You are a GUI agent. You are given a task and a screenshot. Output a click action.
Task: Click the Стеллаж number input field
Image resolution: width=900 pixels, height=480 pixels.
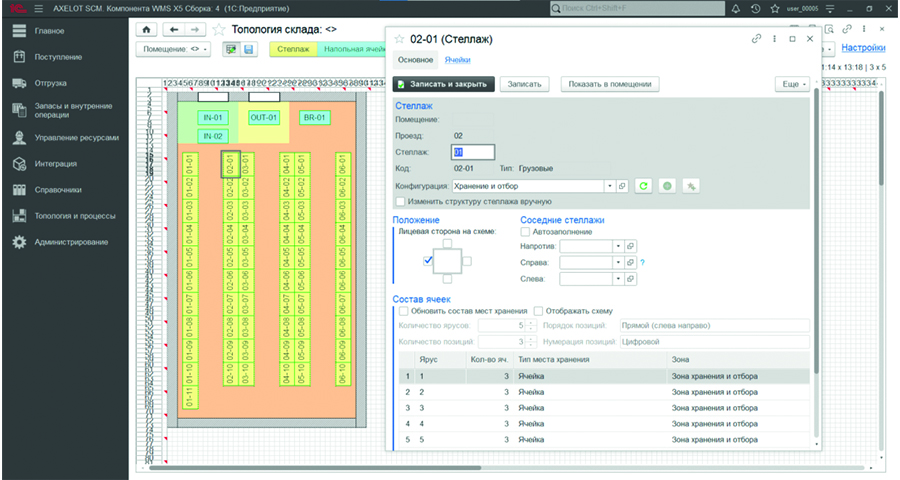coord(473,152)
